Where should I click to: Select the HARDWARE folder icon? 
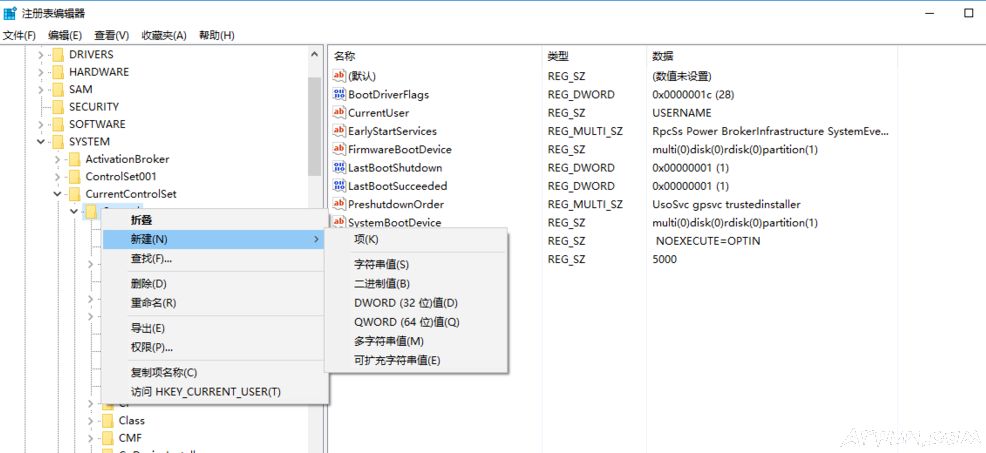pos(58,72)
